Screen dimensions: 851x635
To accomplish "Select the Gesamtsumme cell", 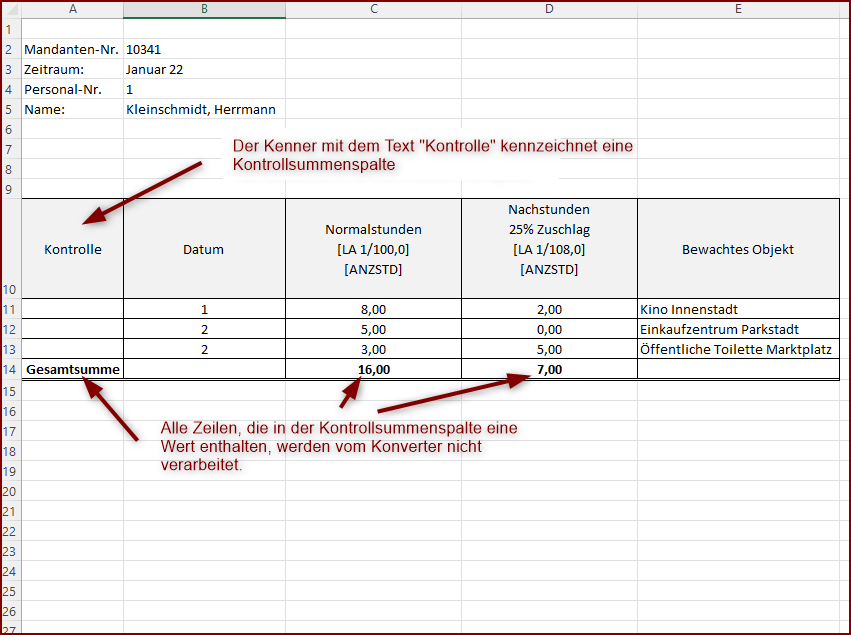I will point(72,369).
